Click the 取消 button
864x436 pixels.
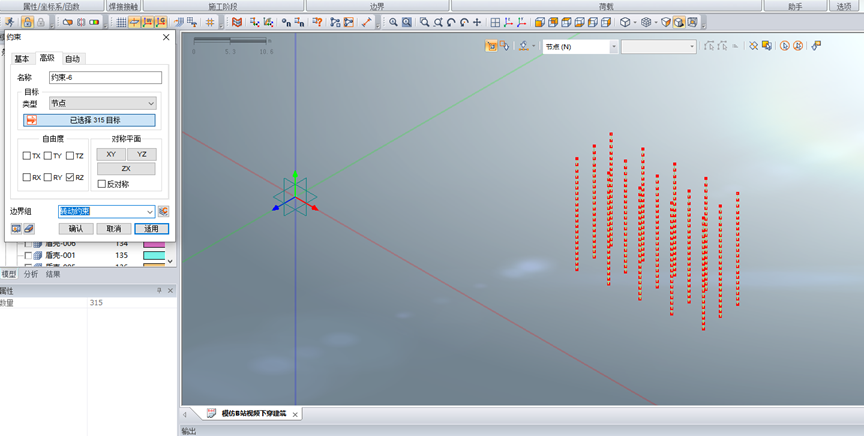tap(114, 229)
